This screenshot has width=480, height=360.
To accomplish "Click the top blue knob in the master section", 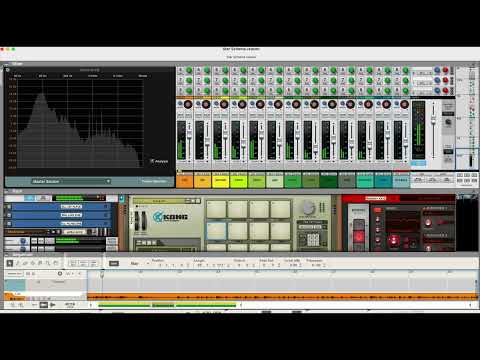I will coord(437,70).
